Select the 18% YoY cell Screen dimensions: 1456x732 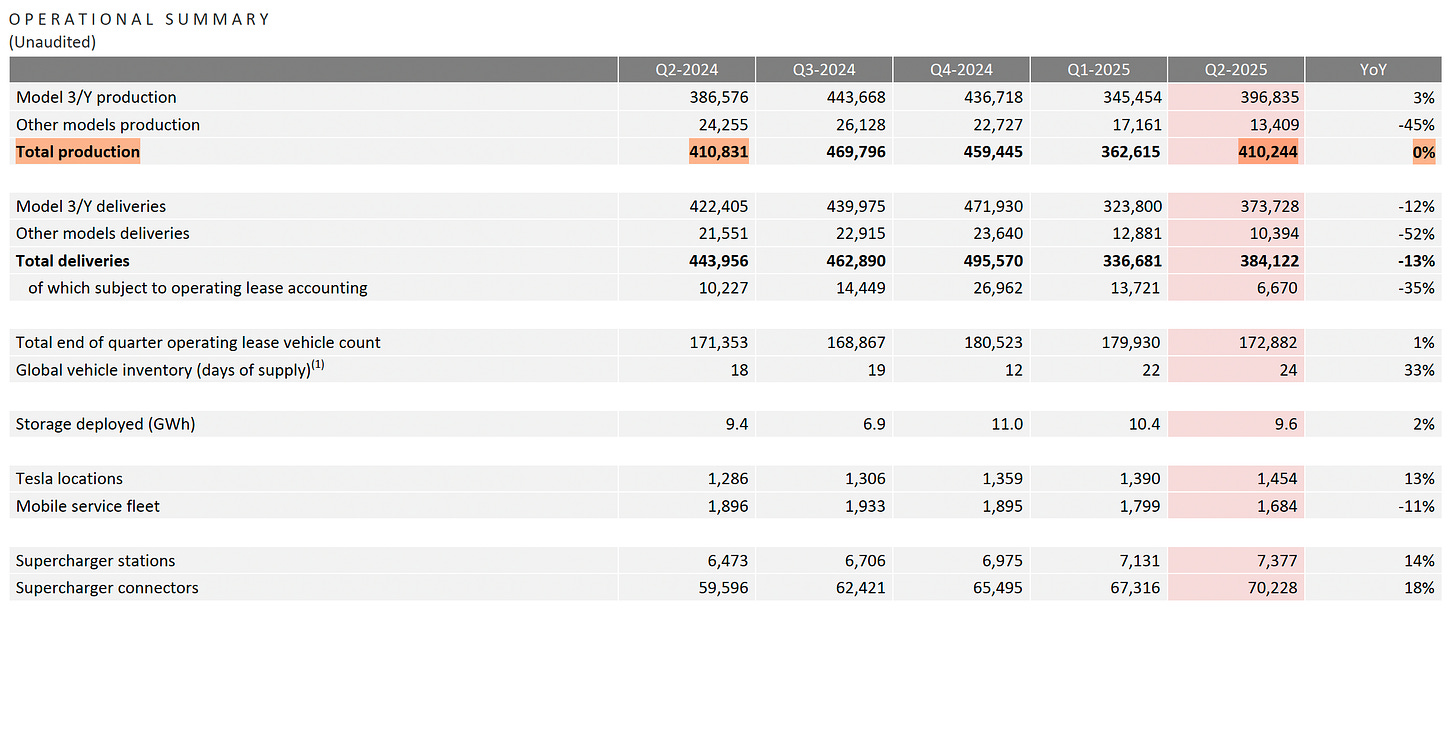[x=1420, y=588]
